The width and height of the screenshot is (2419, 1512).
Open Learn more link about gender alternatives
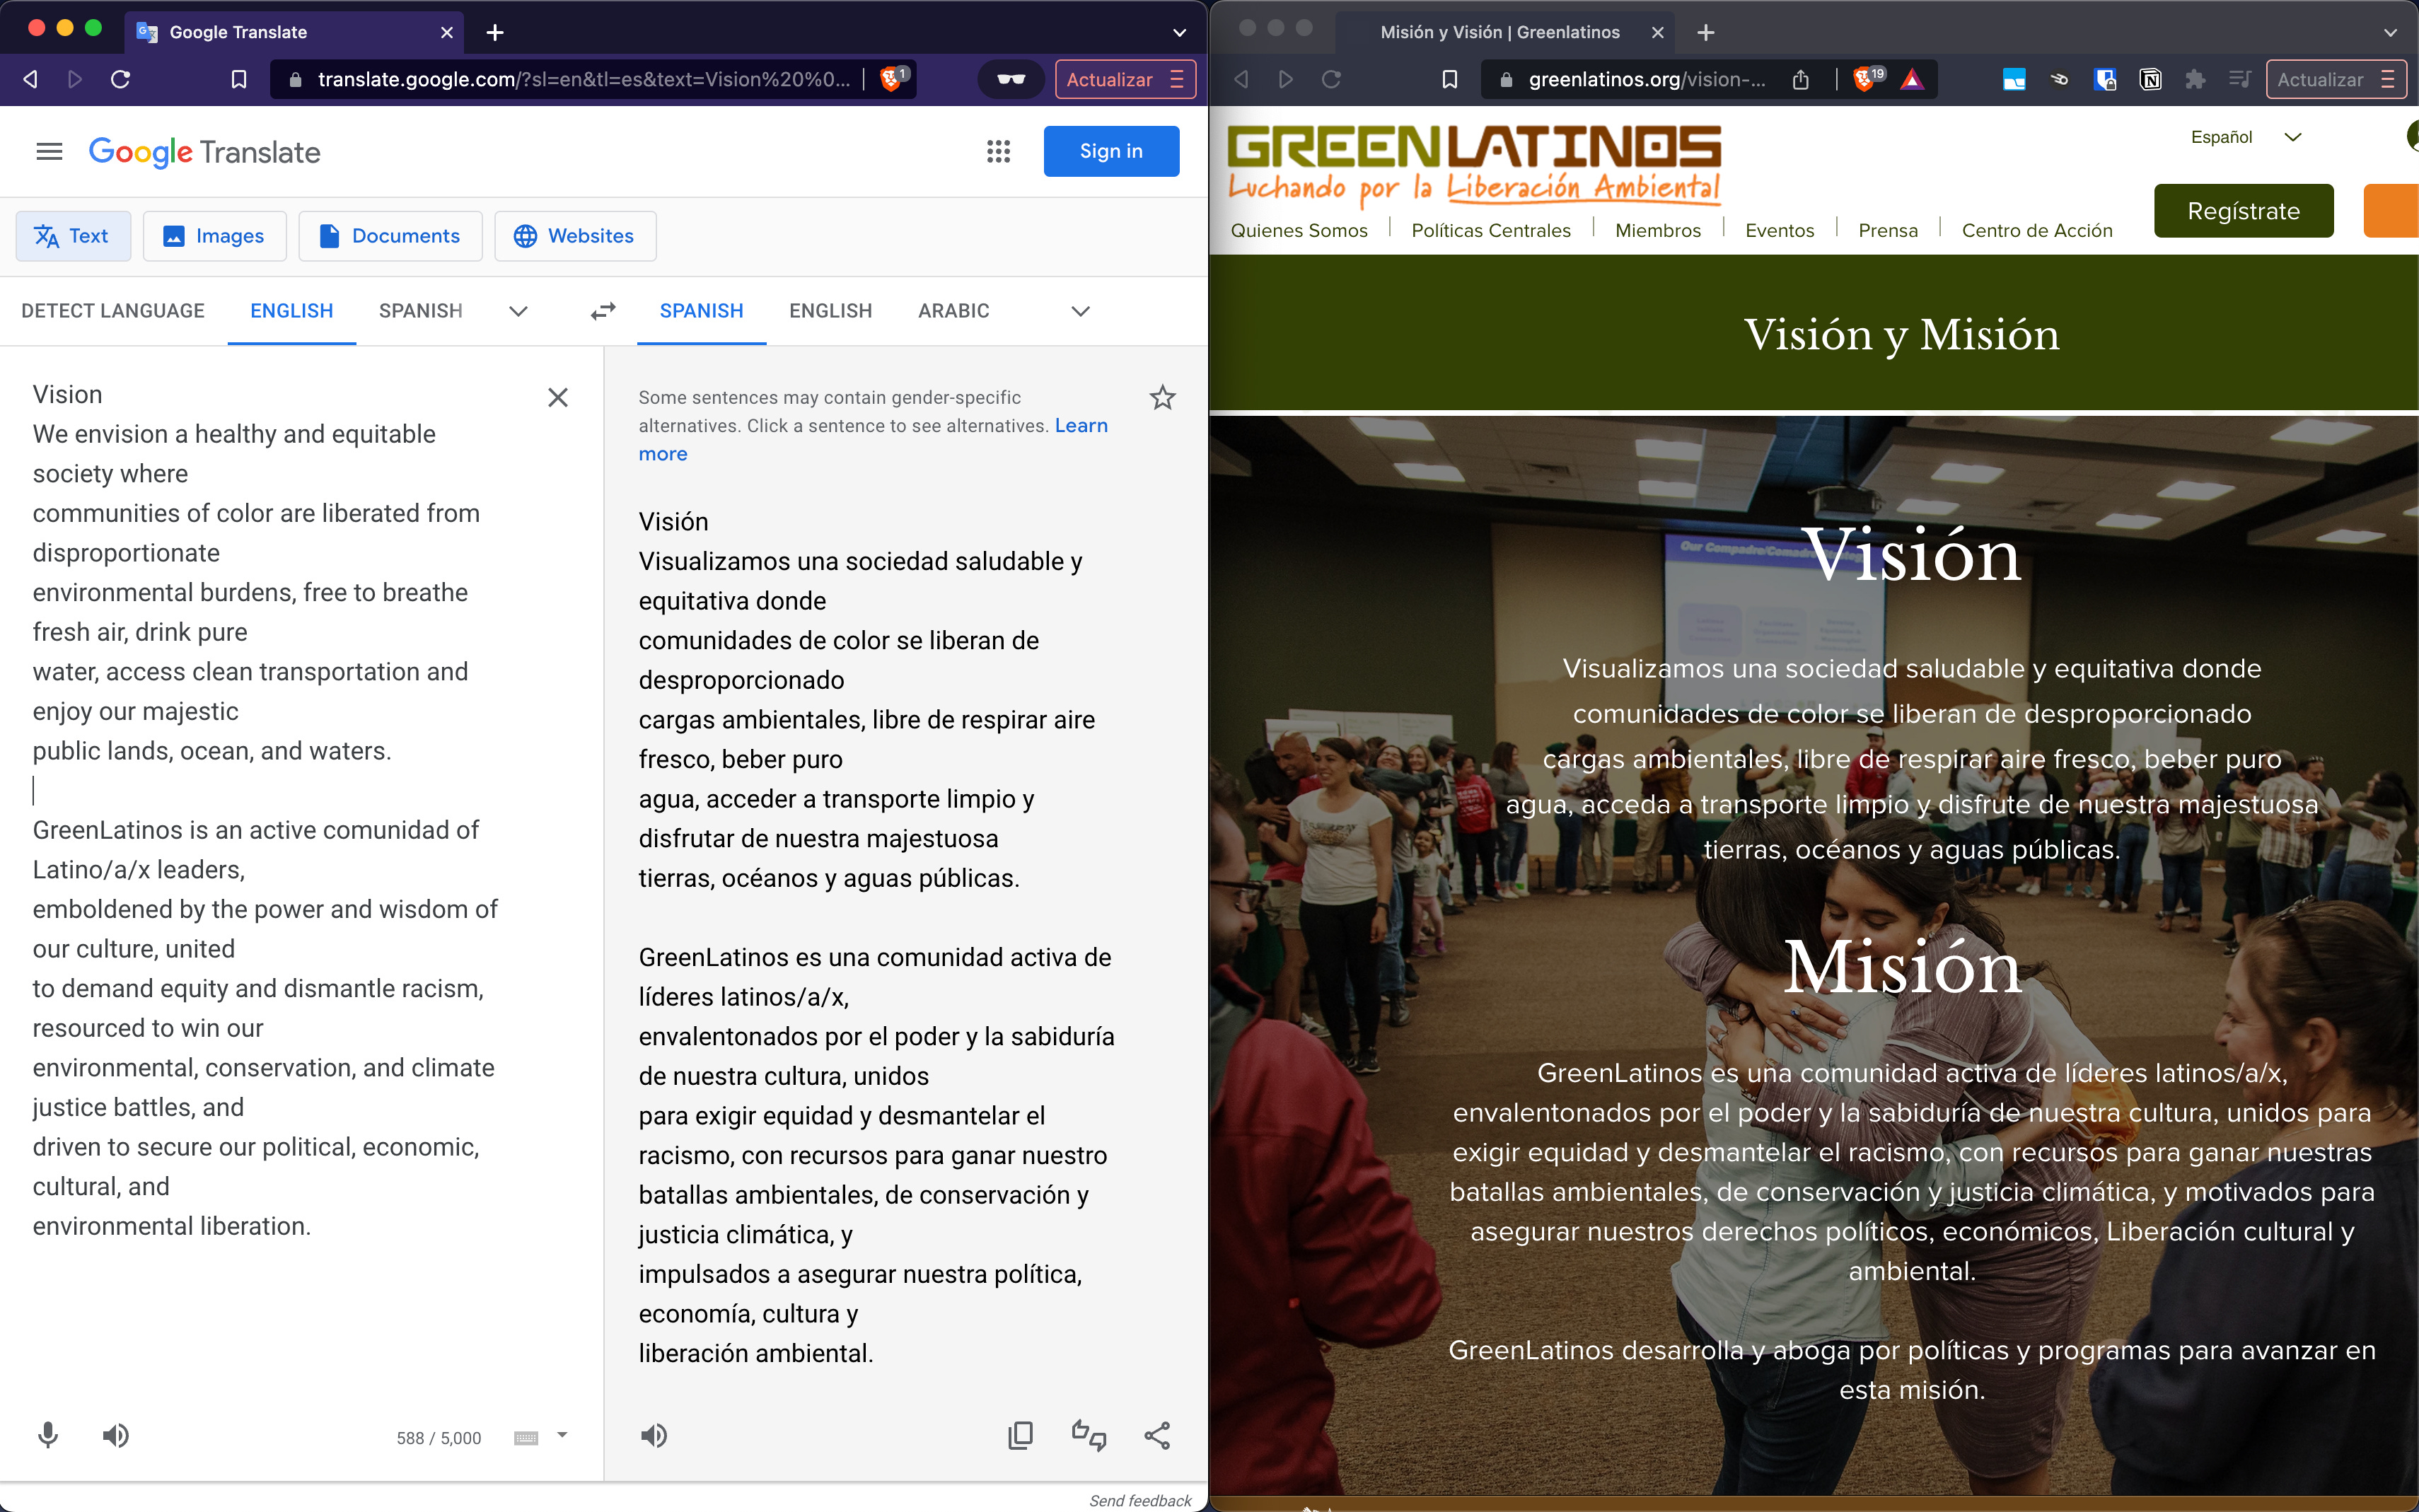click(1081, 426)
